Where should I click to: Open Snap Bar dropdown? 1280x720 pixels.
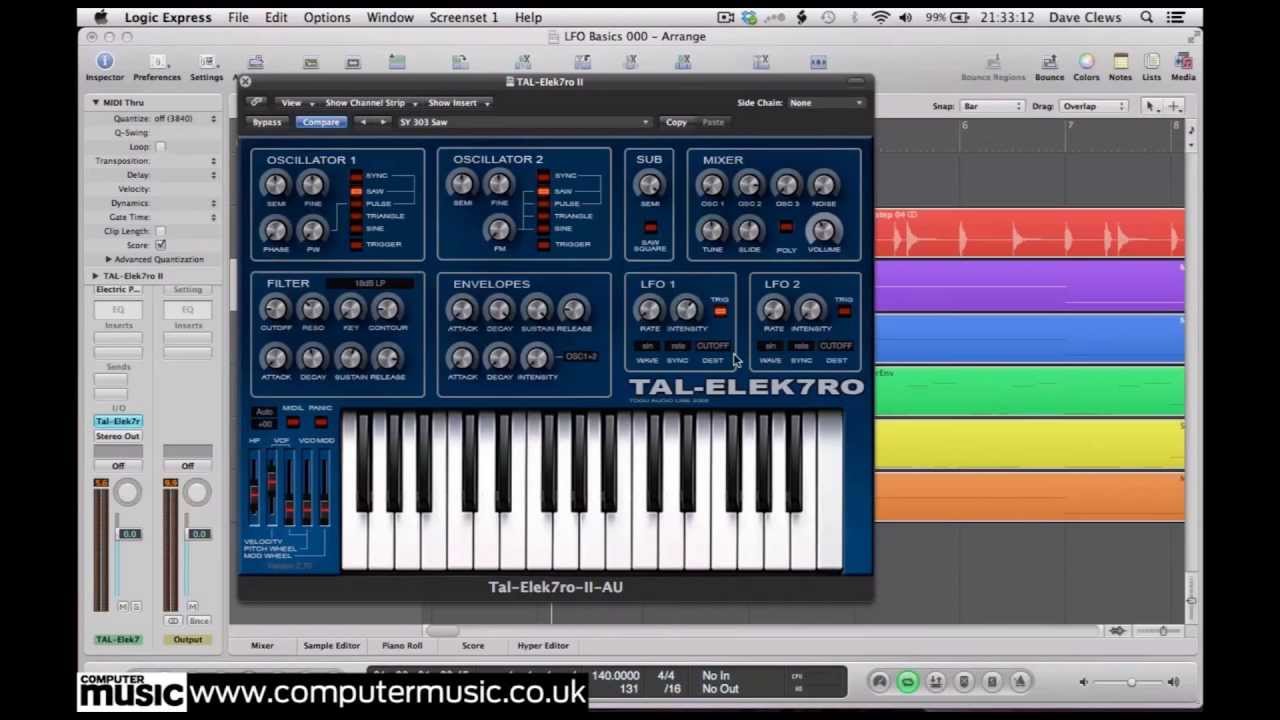[992, 106]
